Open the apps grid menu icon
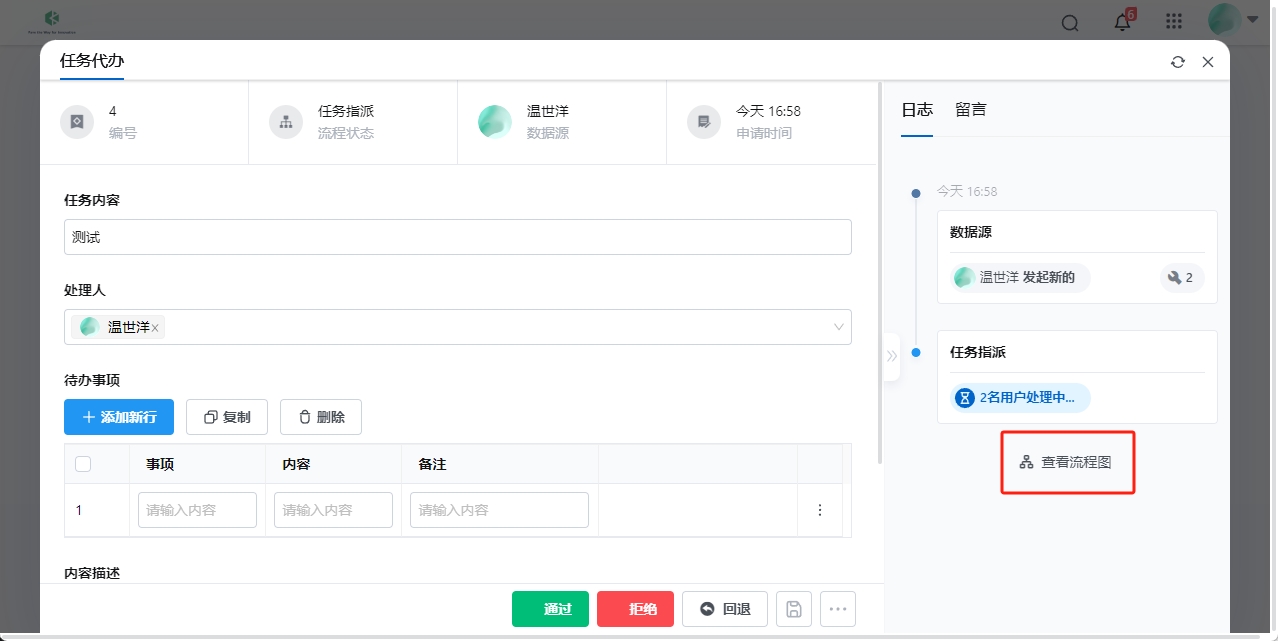This screenshot has height=641, width=1278. [x=1174, y=22]
